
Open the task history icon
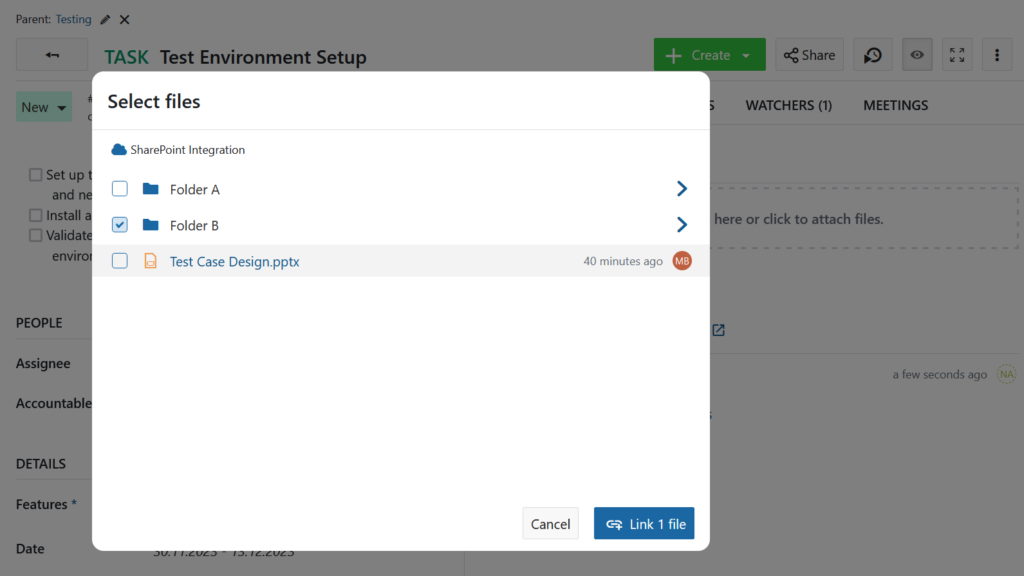point(872,54)
